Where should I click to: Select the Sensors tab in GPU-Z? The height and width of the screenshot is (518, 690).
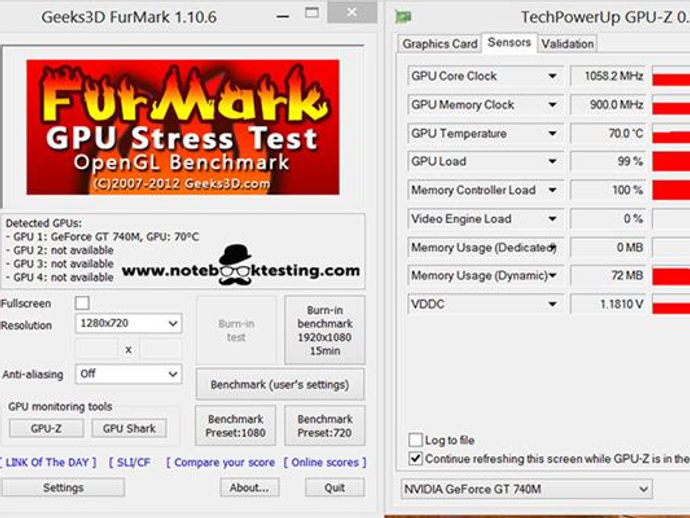pyautogui.click(x=509, y=43)
